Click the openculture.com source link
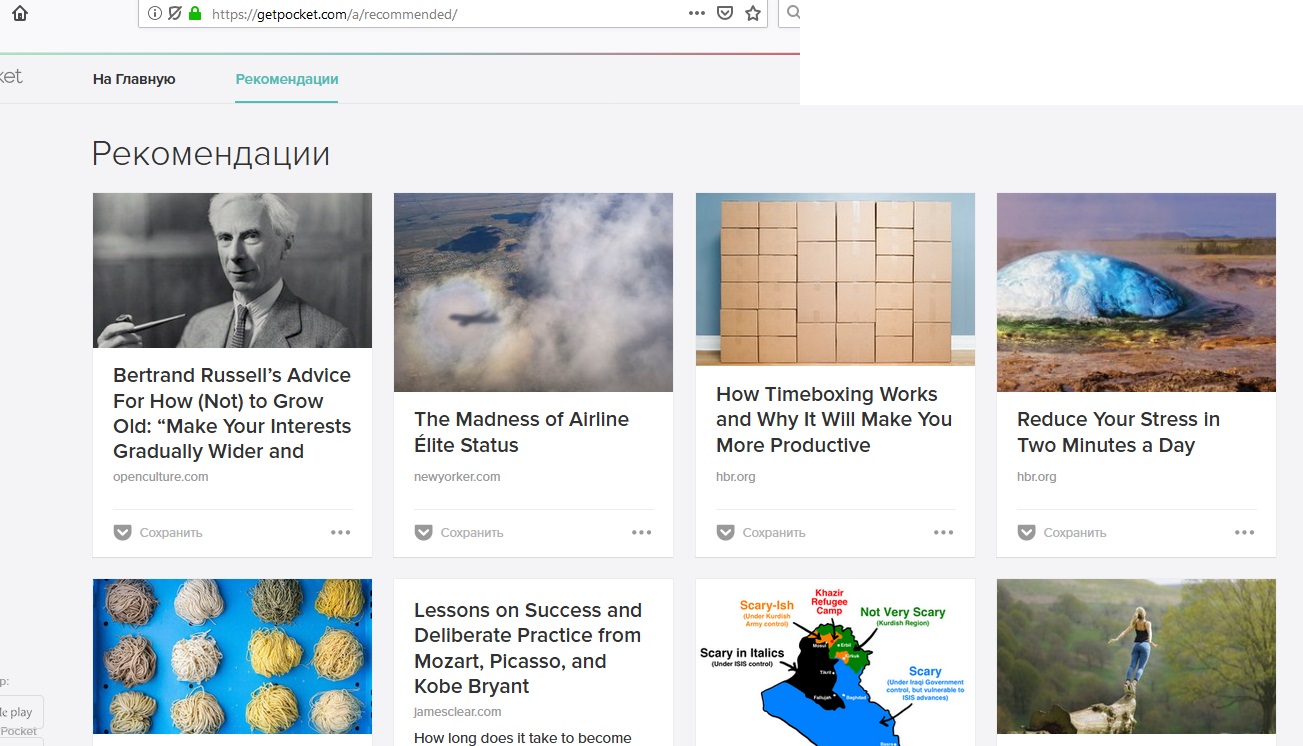This screenshot has width=1303, height=746. 161,477
